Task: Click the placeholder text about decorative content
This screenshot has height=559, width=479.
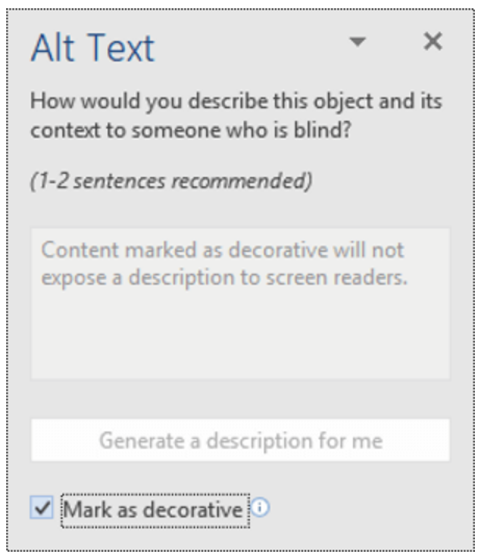Action: (x=224, y=264)
